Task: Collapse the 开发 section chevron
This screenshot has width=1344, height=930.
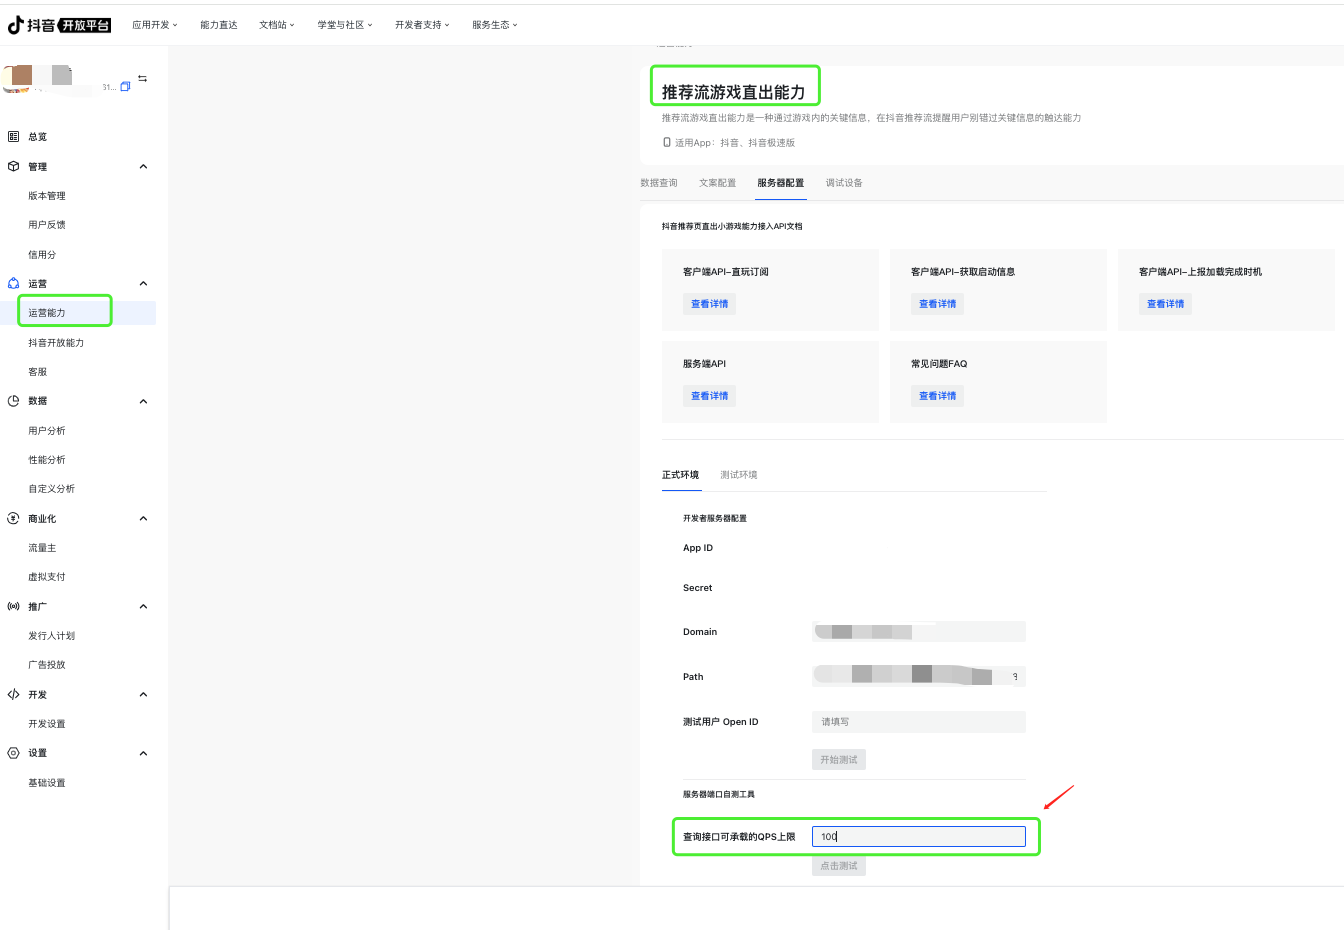Action: [143, 694]
